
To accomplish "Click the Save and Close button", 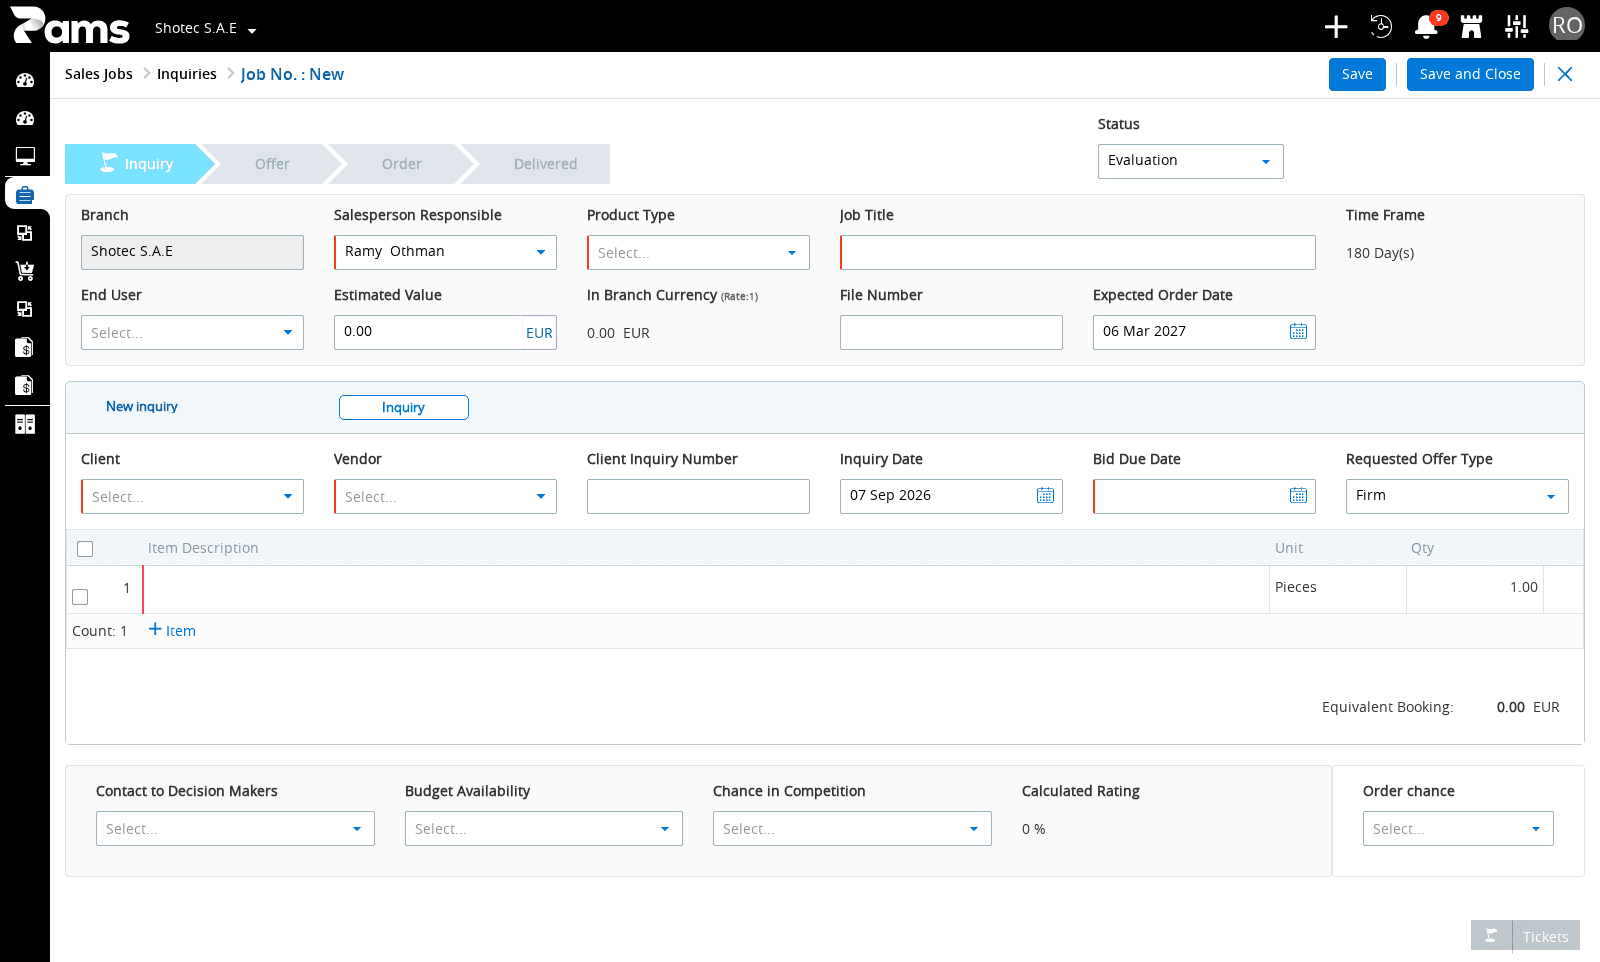I will click(1470, 74).
